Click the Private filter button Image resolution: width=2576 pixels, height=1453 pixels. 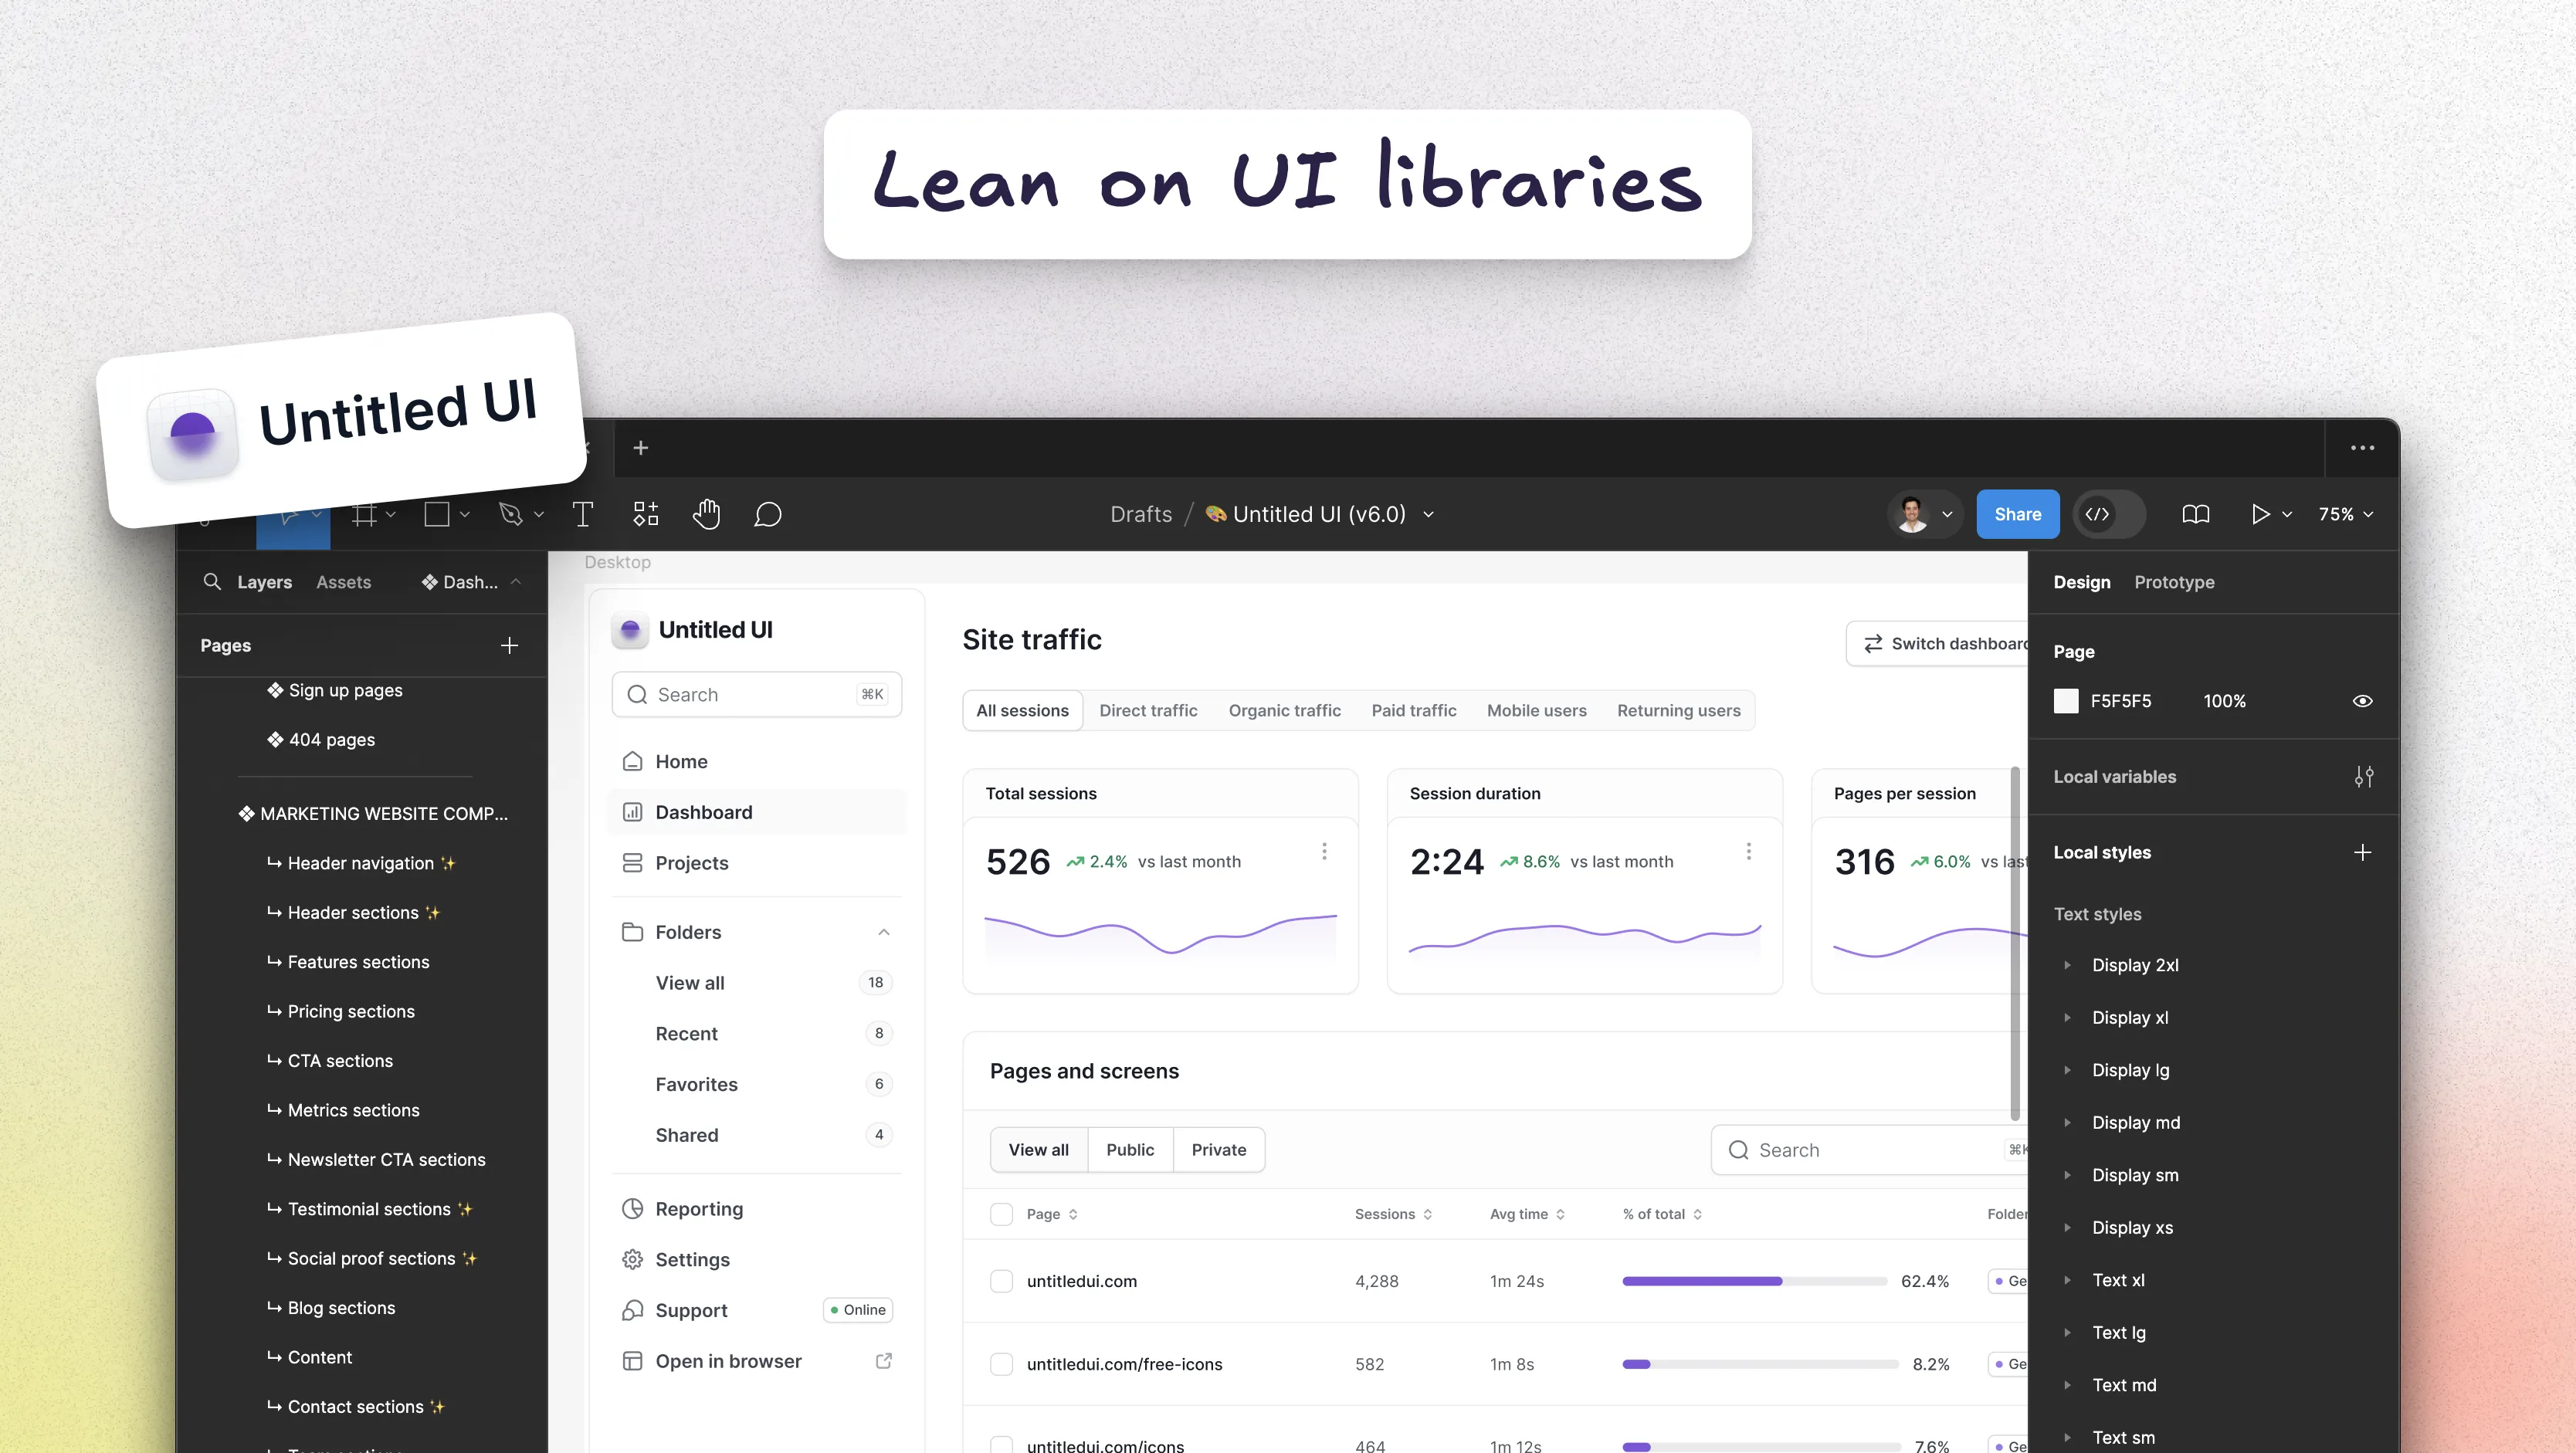1218,1150
